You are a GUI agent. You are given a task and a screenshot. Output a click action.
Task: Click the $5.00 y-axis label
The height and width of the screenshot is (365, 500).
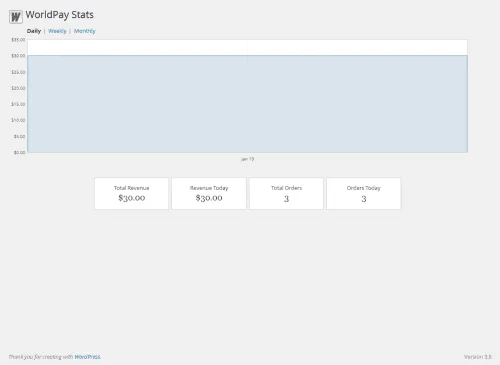pos(19,136)
